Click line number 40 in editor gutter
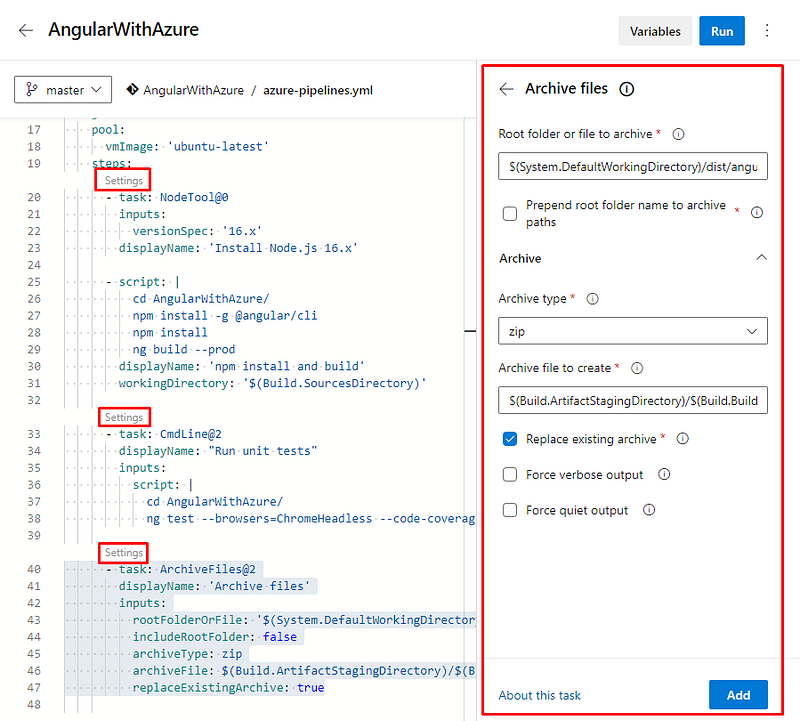 click(34, 569)
